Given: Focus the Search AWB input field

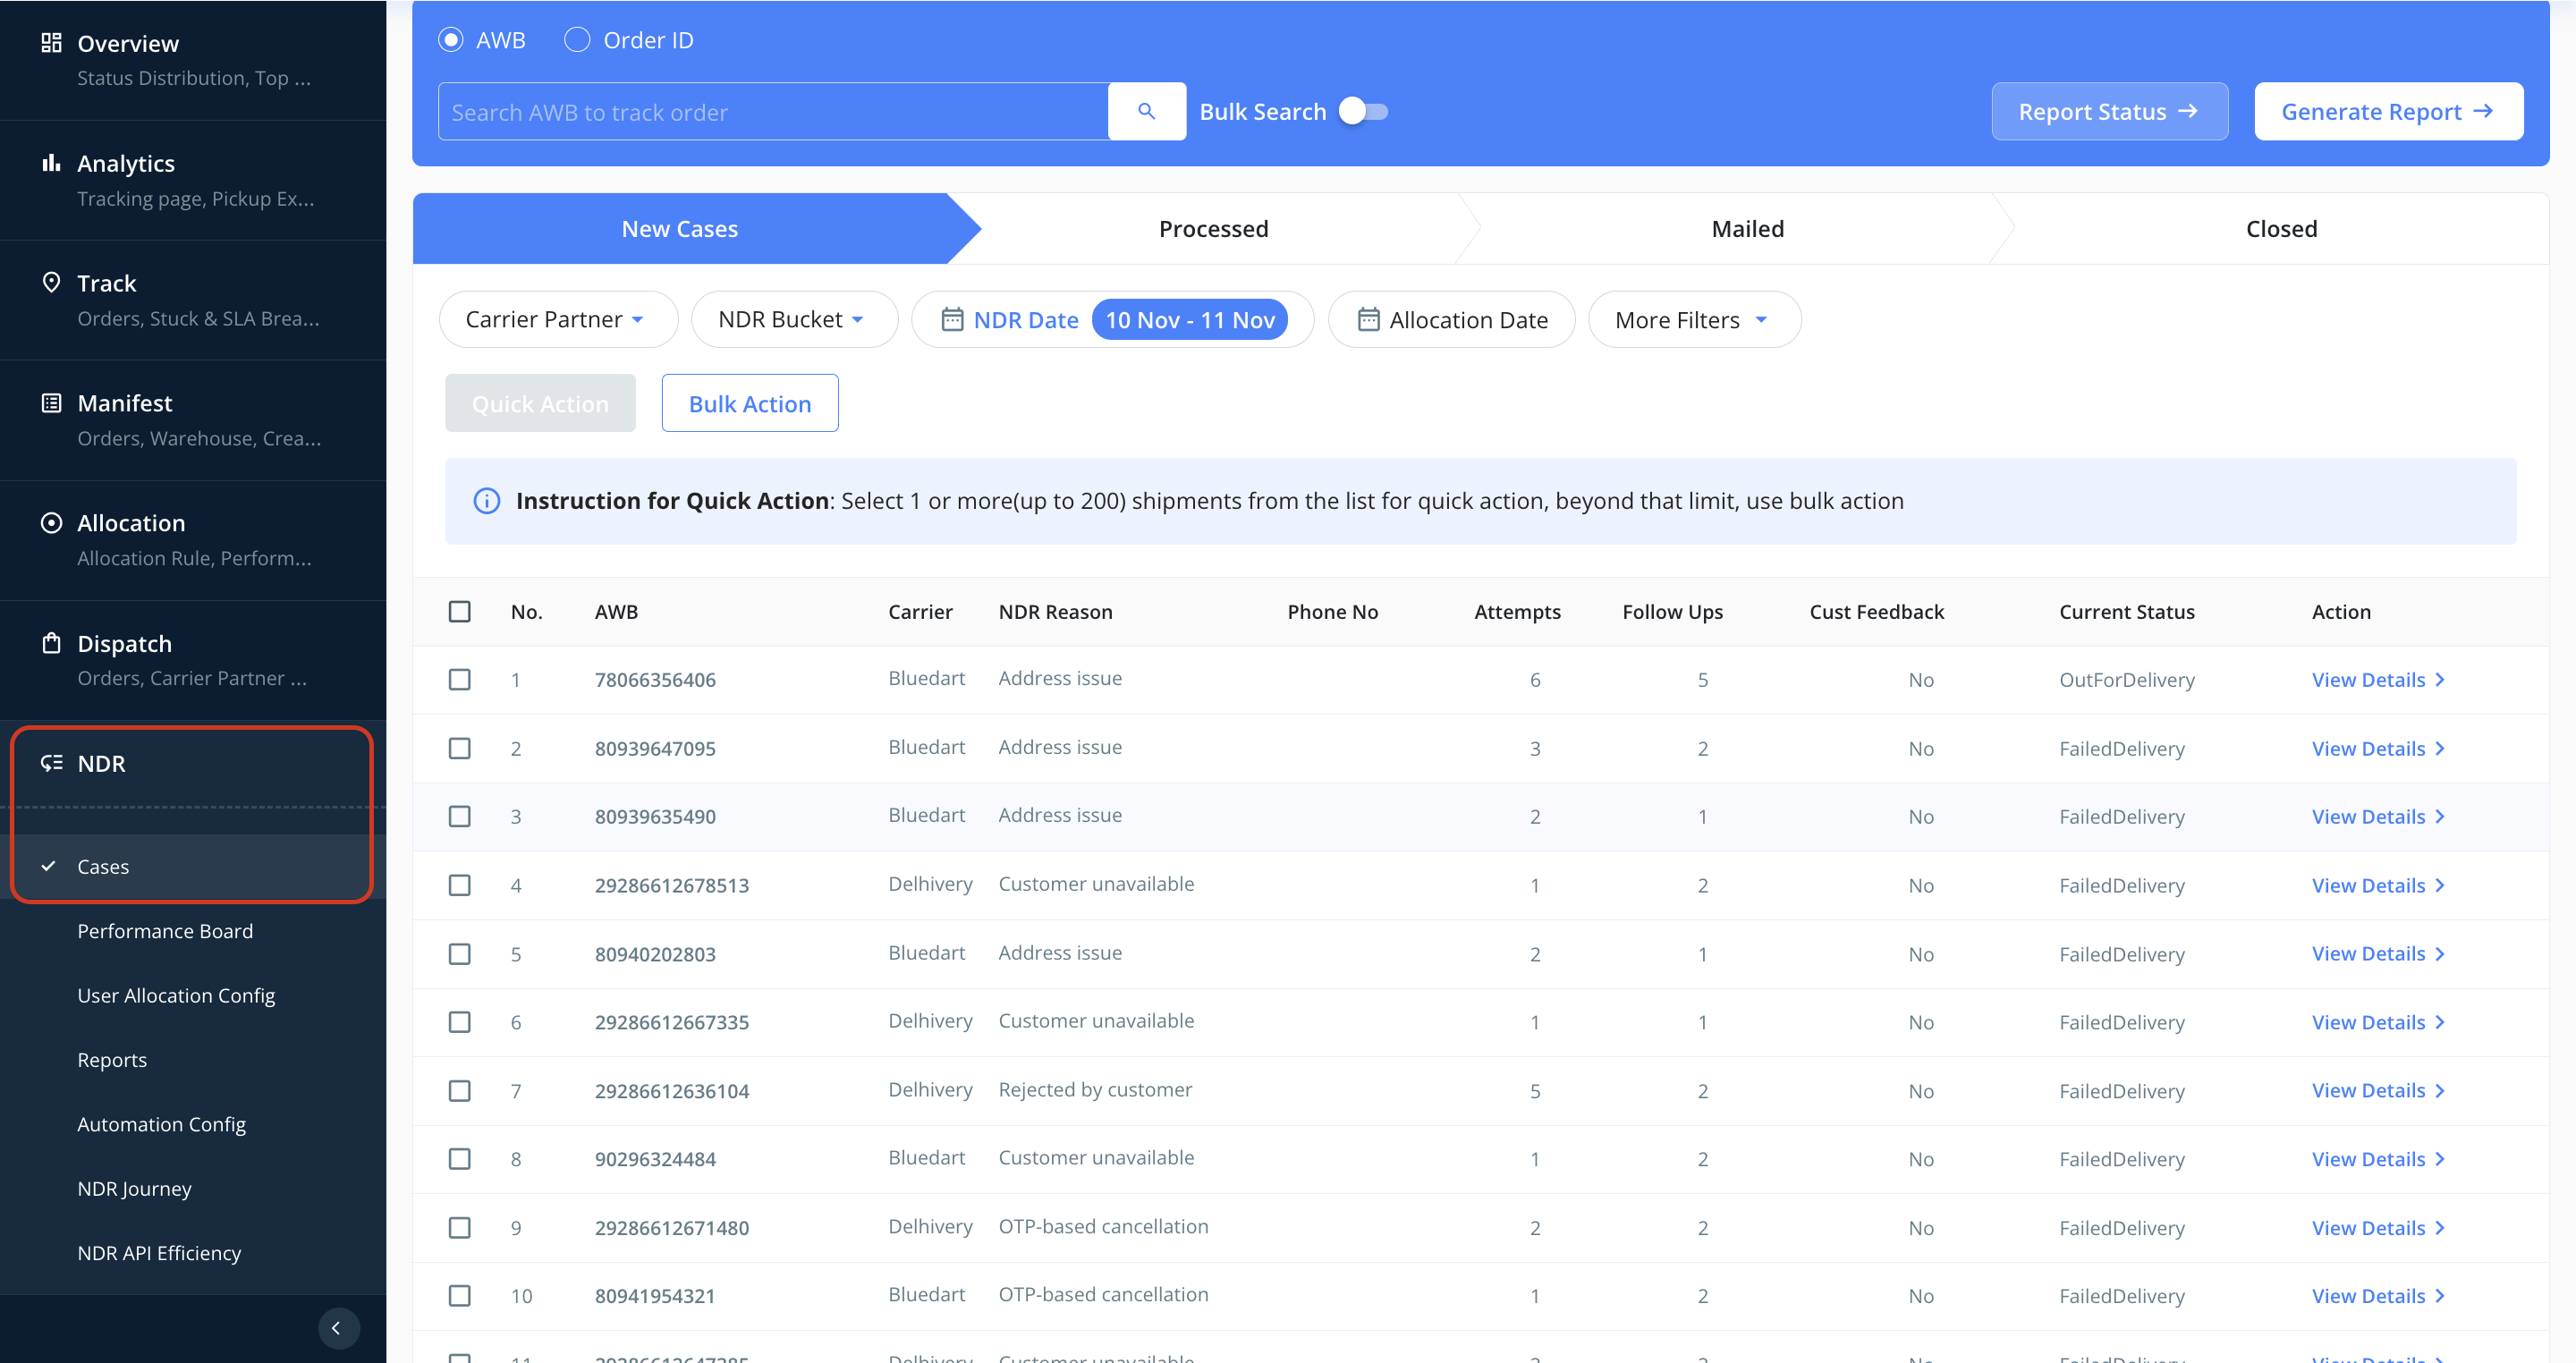Looking at the screenshot, I should pos(772,112).
